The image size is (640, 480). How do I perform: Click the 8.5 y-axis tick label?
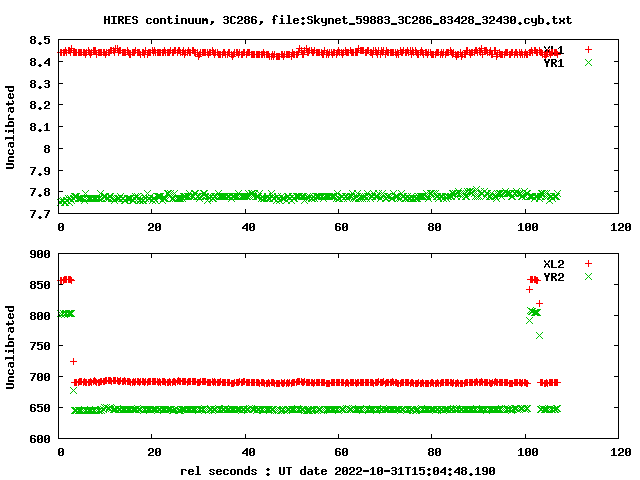click(x=40, y=40)
